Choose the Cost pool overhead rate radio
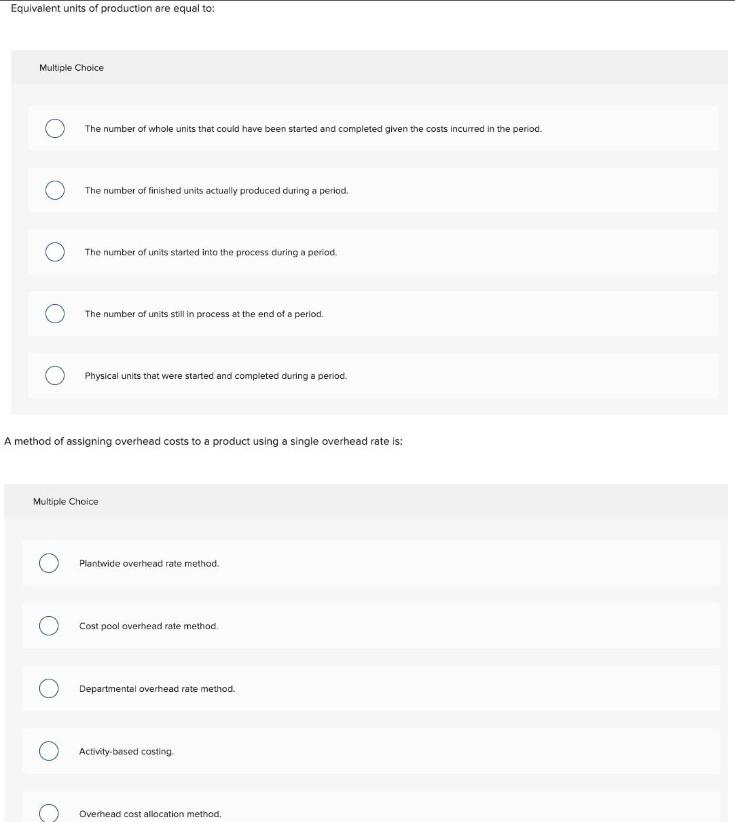Viewport: 735px width, 822px height. [x=48, y=626]
